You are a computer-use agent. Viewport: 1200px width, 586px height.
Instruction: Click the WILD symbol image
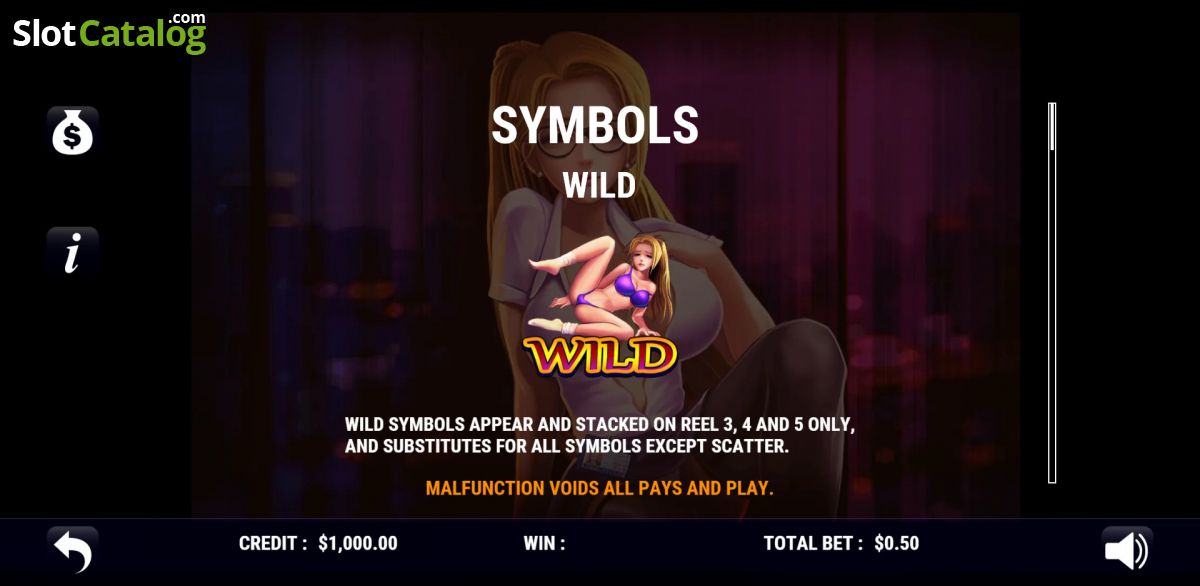[x=599, y=288]
